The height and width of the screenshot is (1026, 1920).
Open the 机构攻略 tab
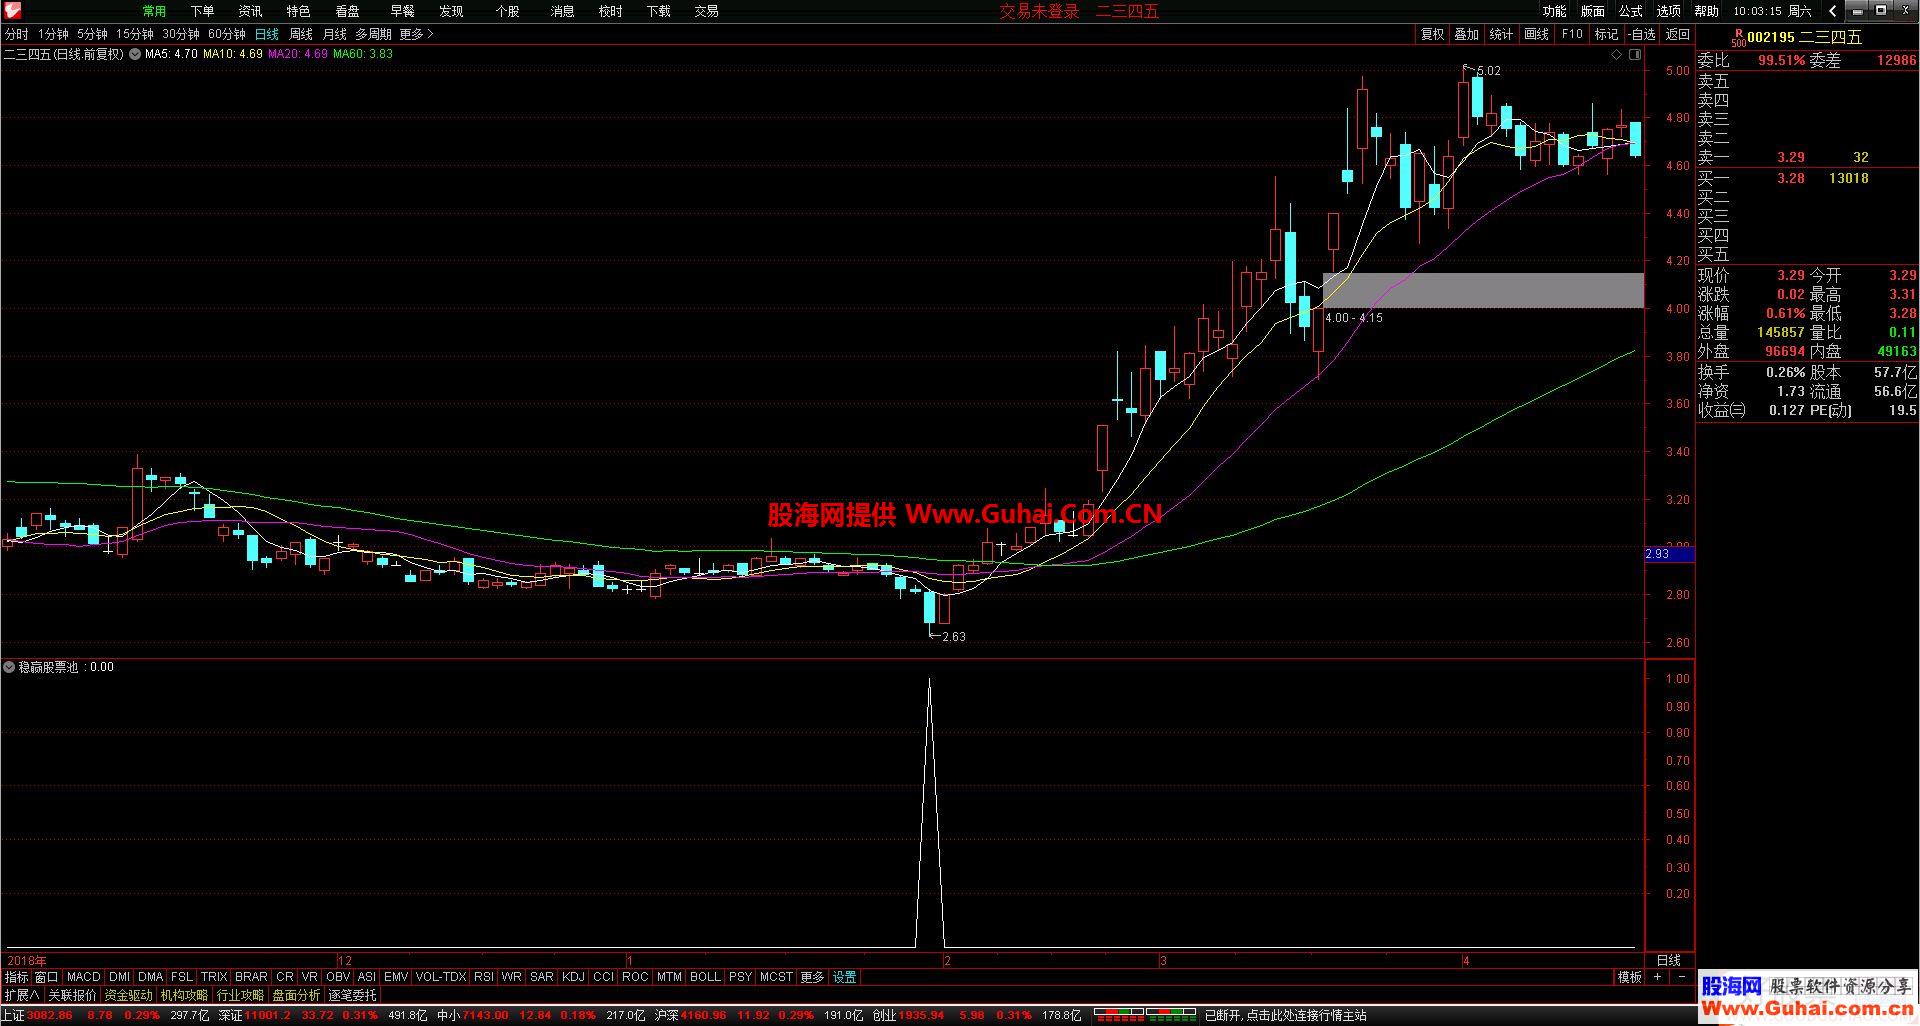click(x=185, y=995)
